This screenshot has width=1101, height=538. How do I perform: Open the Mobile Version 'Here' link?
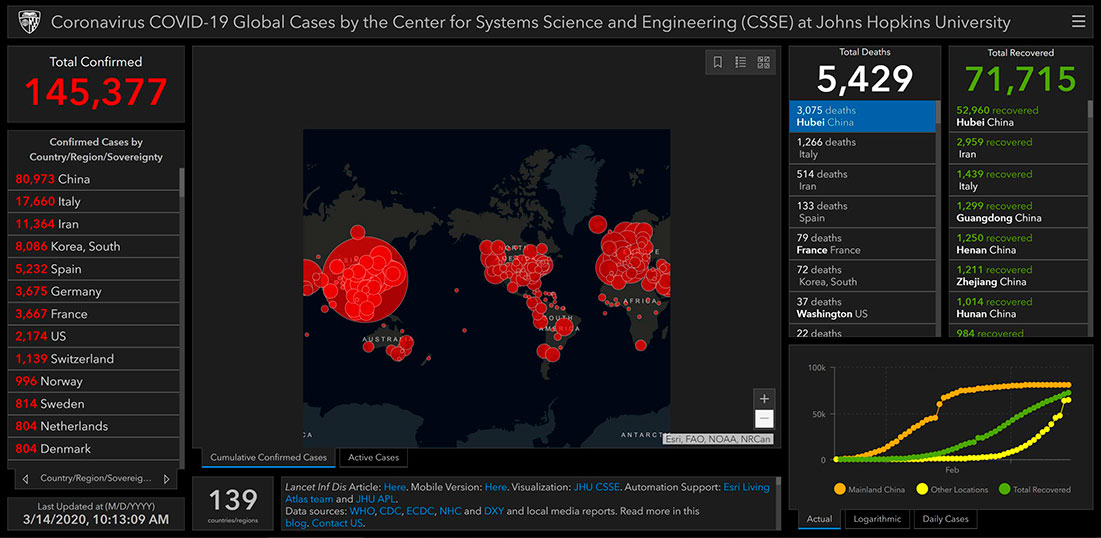(x=496, y=487)
